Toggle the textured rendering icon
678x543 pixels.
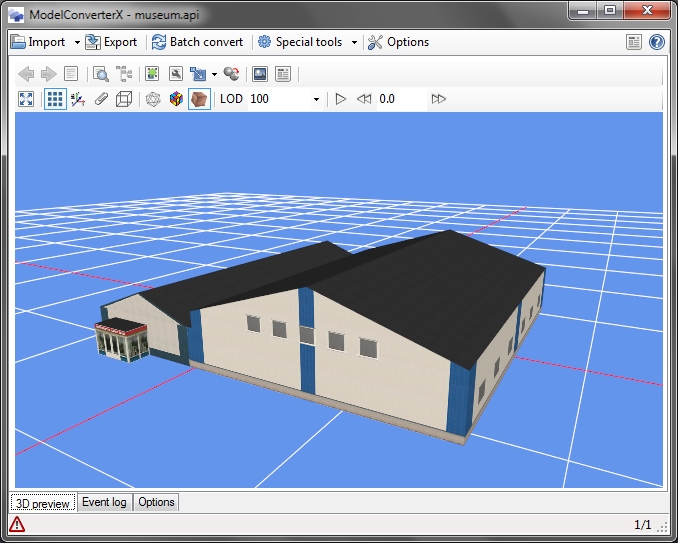[199, 99]
